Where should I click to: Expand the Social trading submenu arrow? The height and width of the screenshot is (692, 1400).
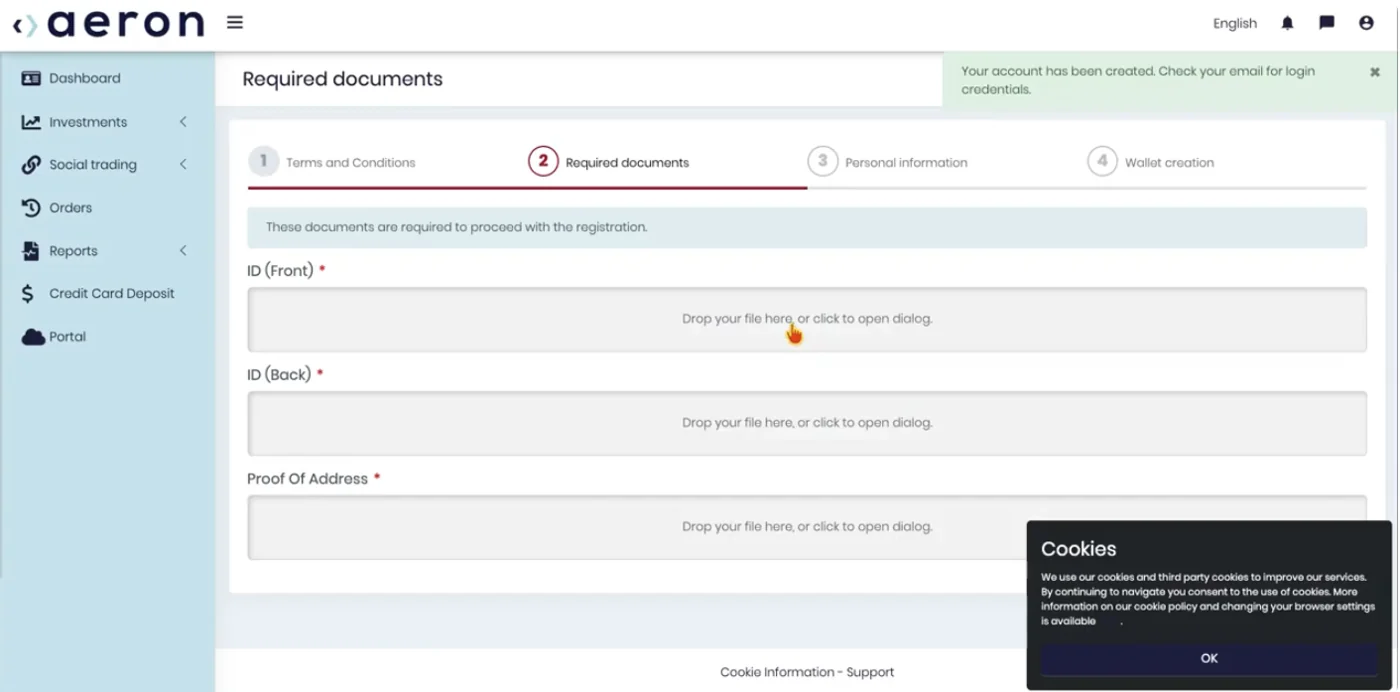pyautogui.click(x=183, y=165)
